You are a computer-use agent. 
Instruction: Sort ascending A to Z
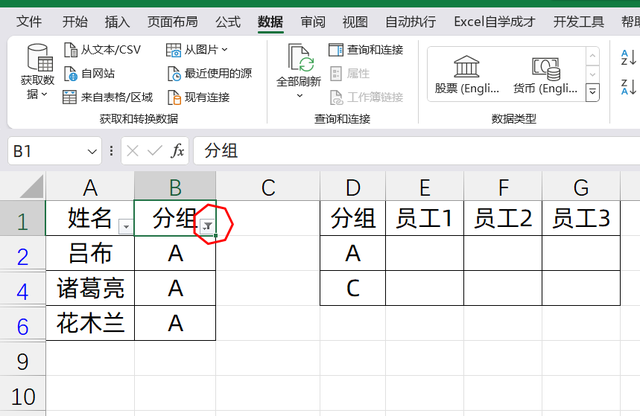tap(629, 58)
